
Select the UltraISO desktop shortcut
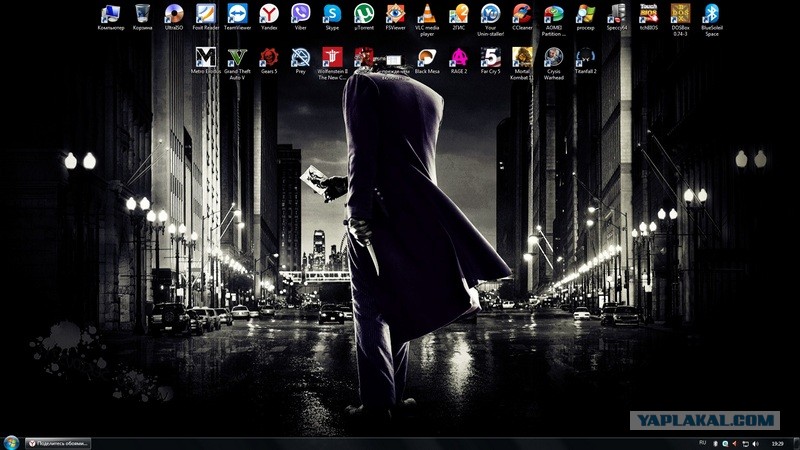[174, 17]
